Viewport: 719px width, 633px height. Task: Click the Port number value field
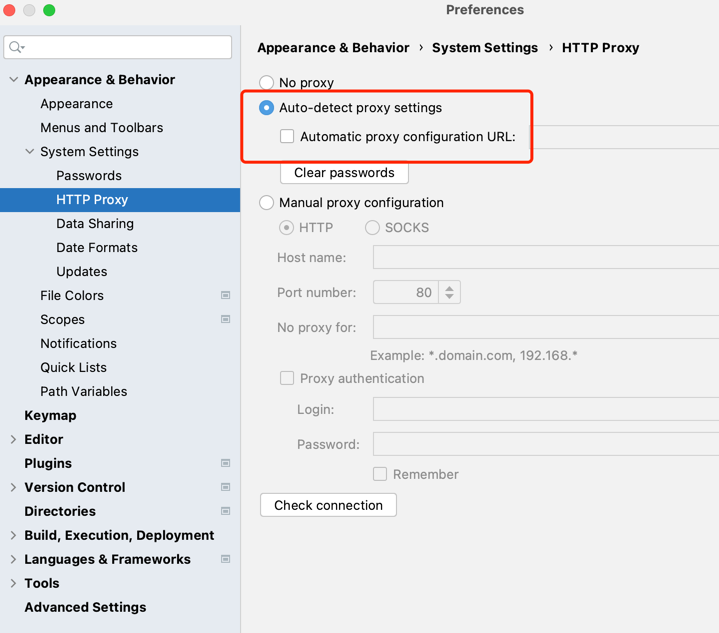click(x=406, y=292)
